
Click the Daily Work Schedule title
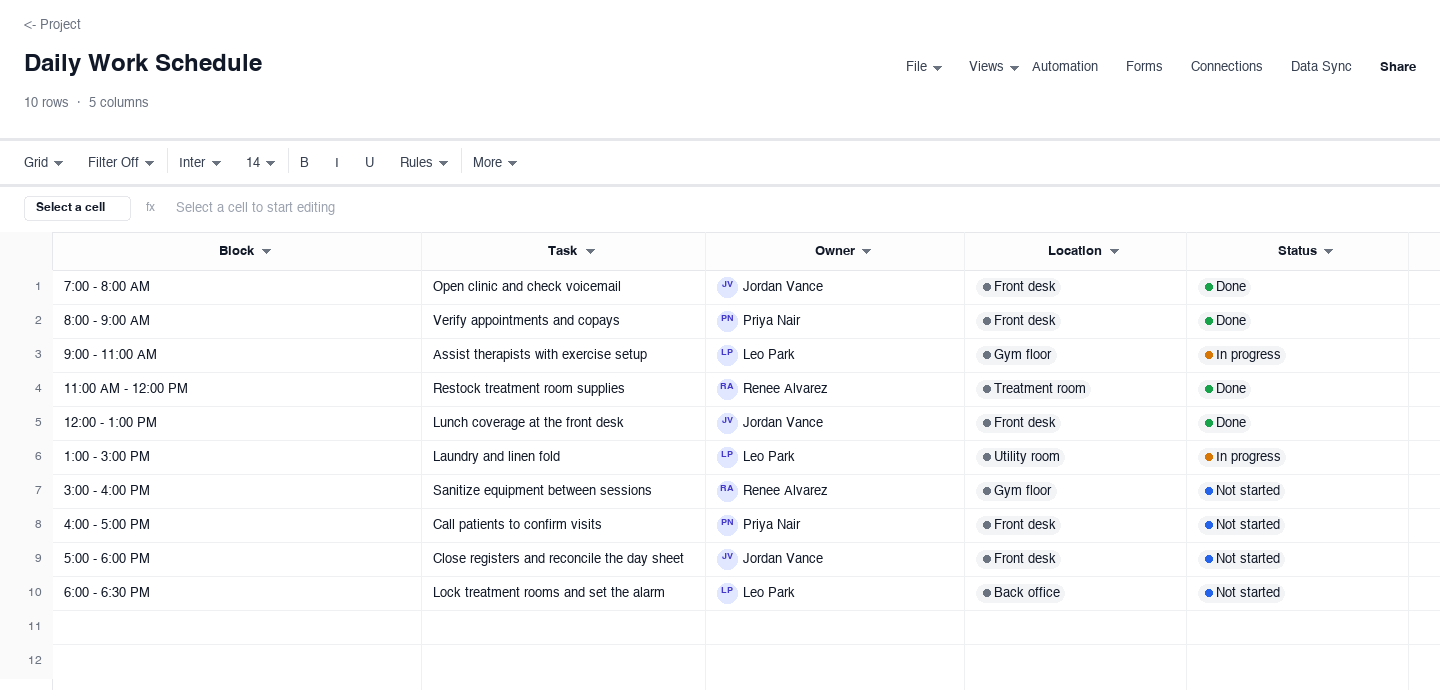tap(143, 63)
